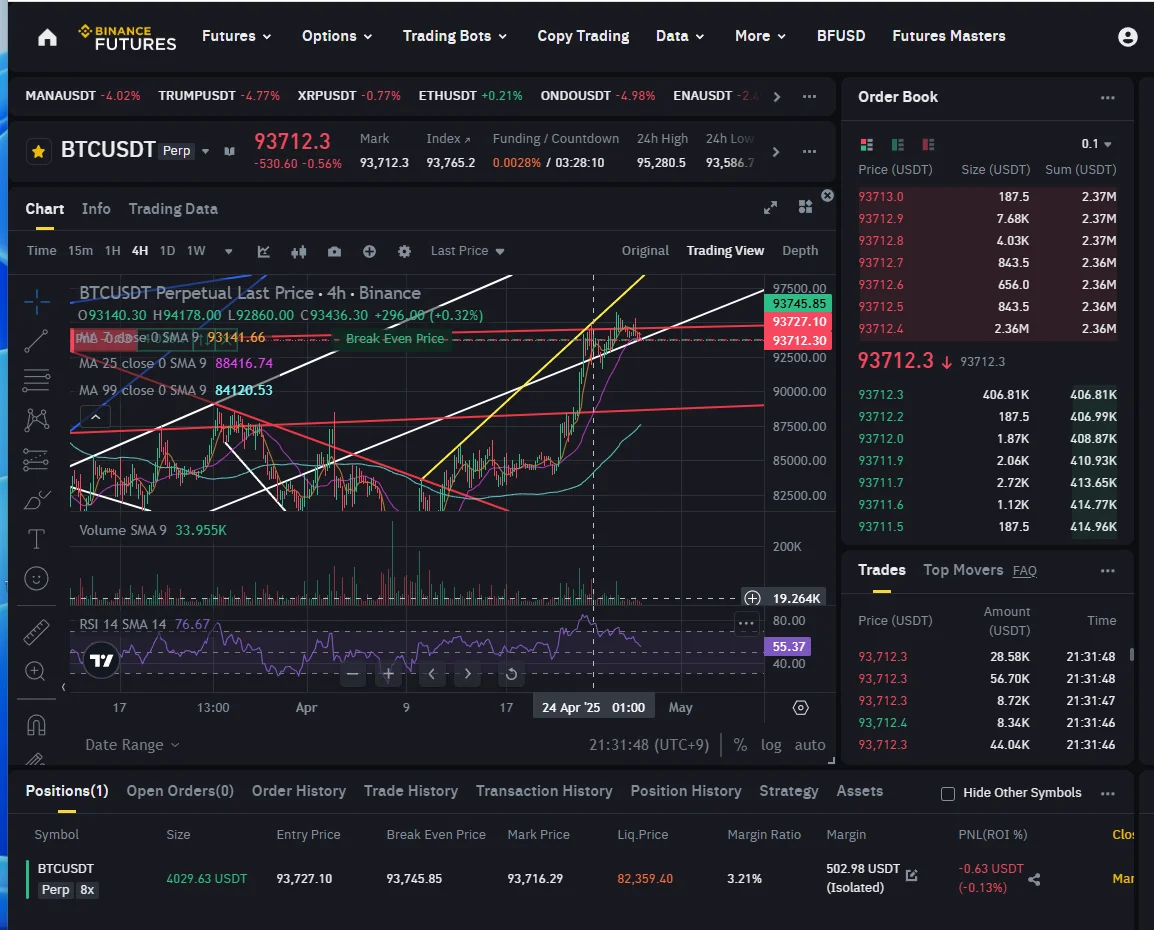Toggle BTCUSDT favorite star
The height and width of the screenshot is (930, 1154).
38,152
